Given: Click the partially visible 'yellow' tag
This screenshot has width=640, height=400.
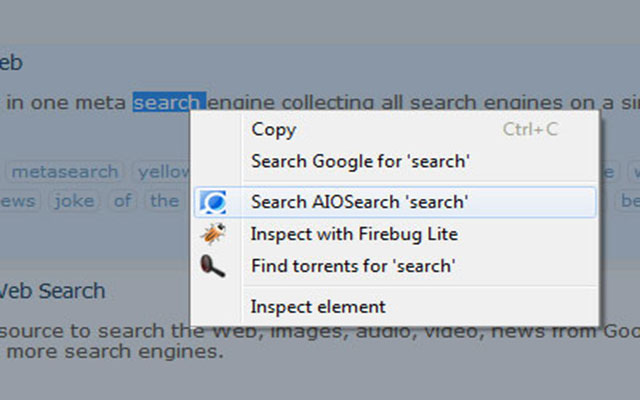Looking at the screenshot, I should coord(162,172).
